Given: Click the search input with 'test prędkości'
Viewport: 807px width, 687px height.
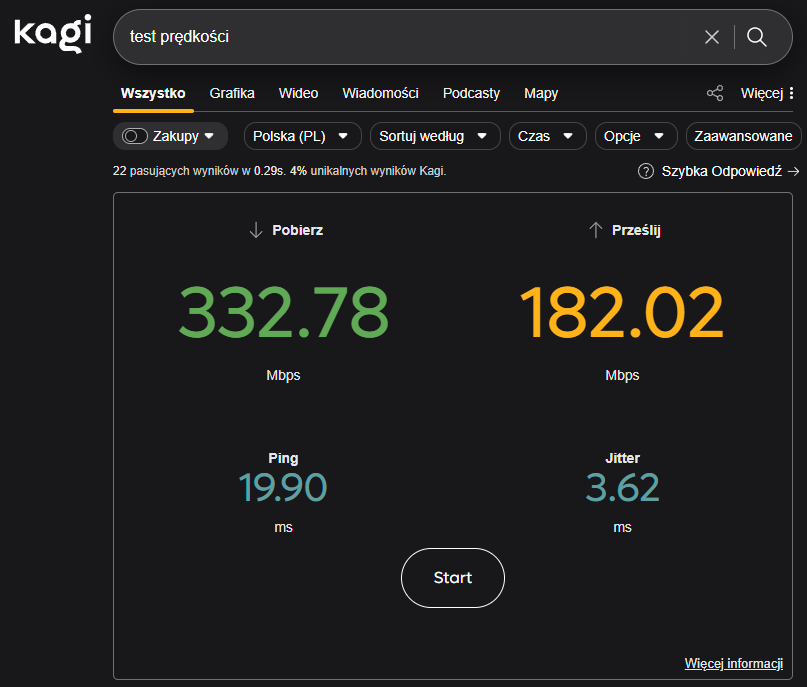Looking at the screenshot, I should click(x=400, y=37).
